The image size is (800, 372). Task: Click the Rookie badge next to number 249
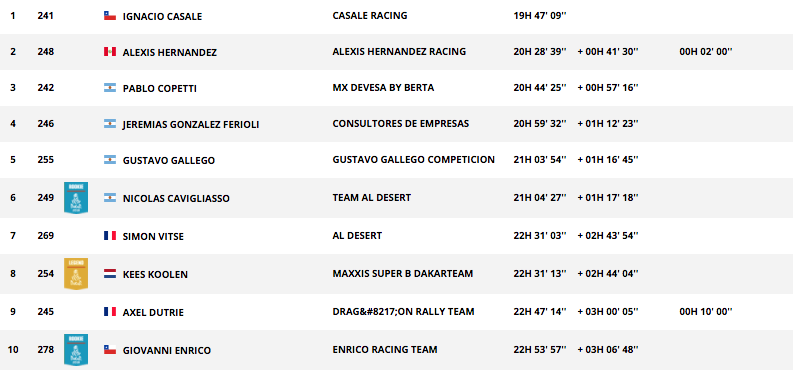pyautogui.click(x=76, y=197)
